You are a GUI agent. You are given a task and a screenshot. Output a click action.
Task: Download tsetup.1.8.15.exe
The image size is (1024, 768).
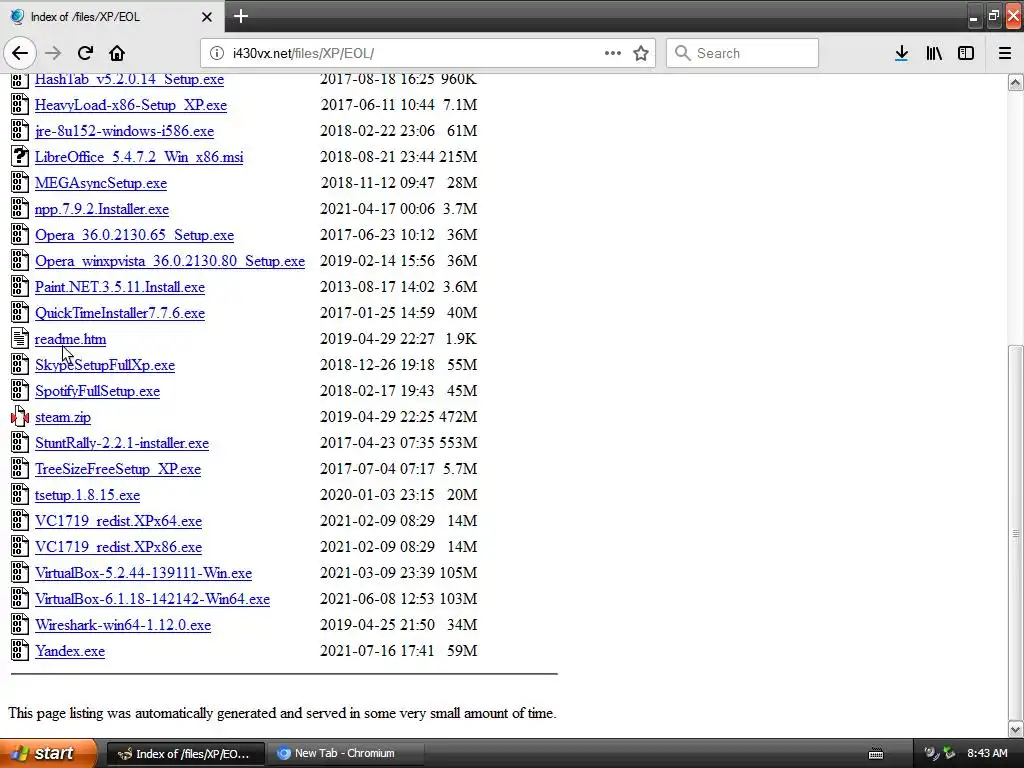click(87, 495)
